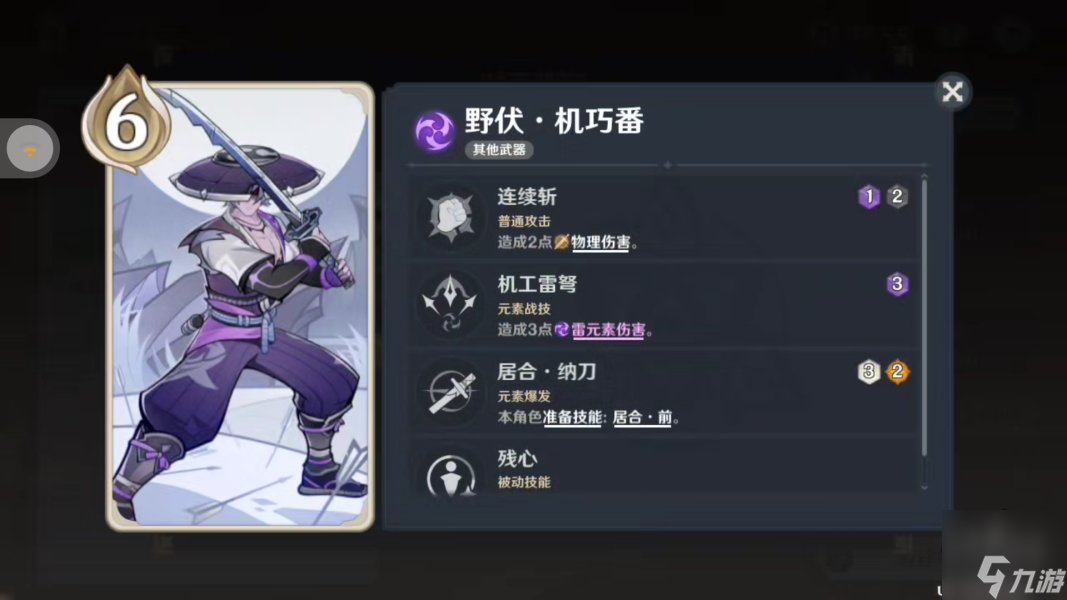
Task: Click the skill list vertical scrollbar
Action: tap(923, 316)
